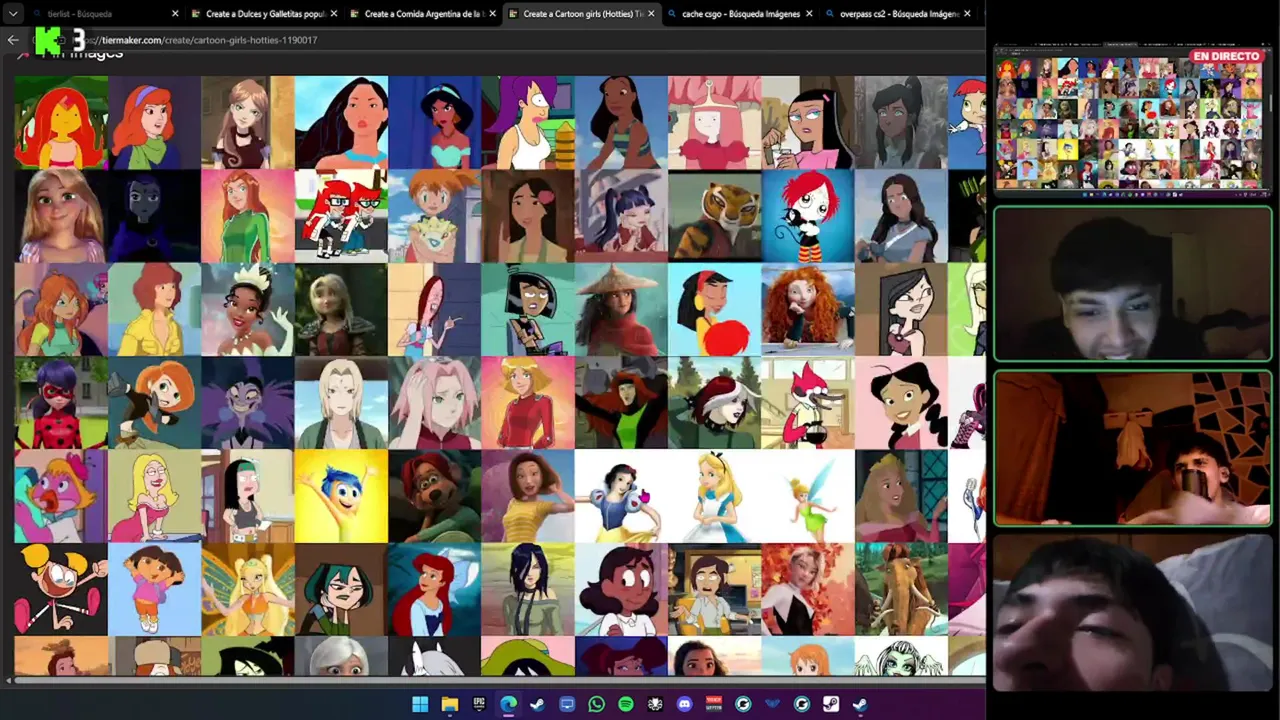Select the Raya with conical hat image

click(x=621, y=310)
